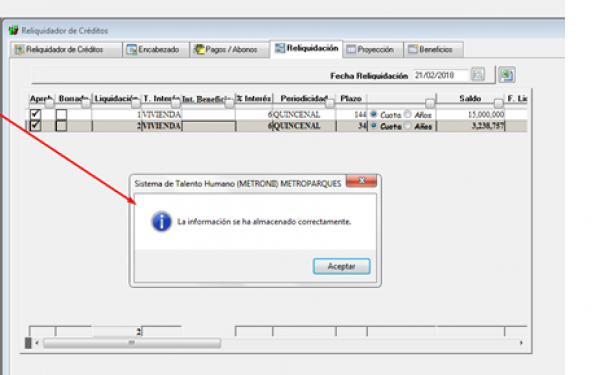Click the Fecha Reliquidación date field
This screenshot has height=375, width=600.
tap(440, 75)
